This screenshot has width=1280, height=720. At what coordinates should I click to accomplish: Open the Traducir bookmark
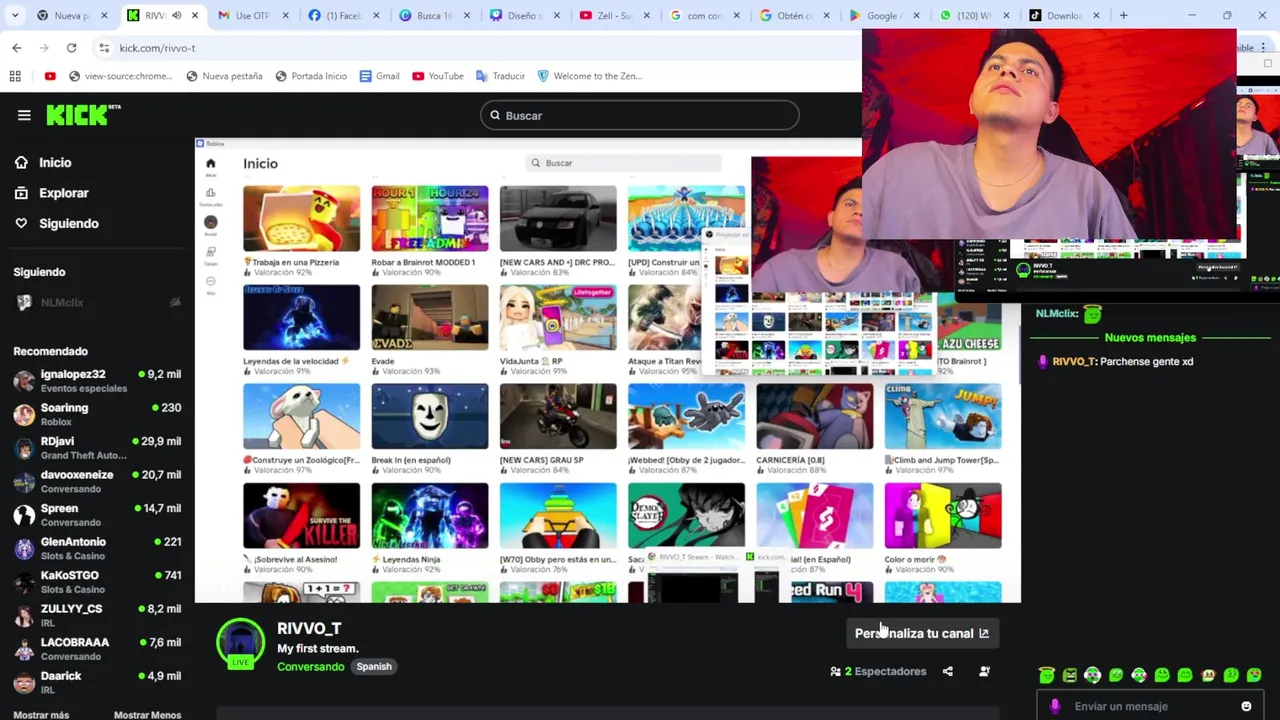click(500, 76)
